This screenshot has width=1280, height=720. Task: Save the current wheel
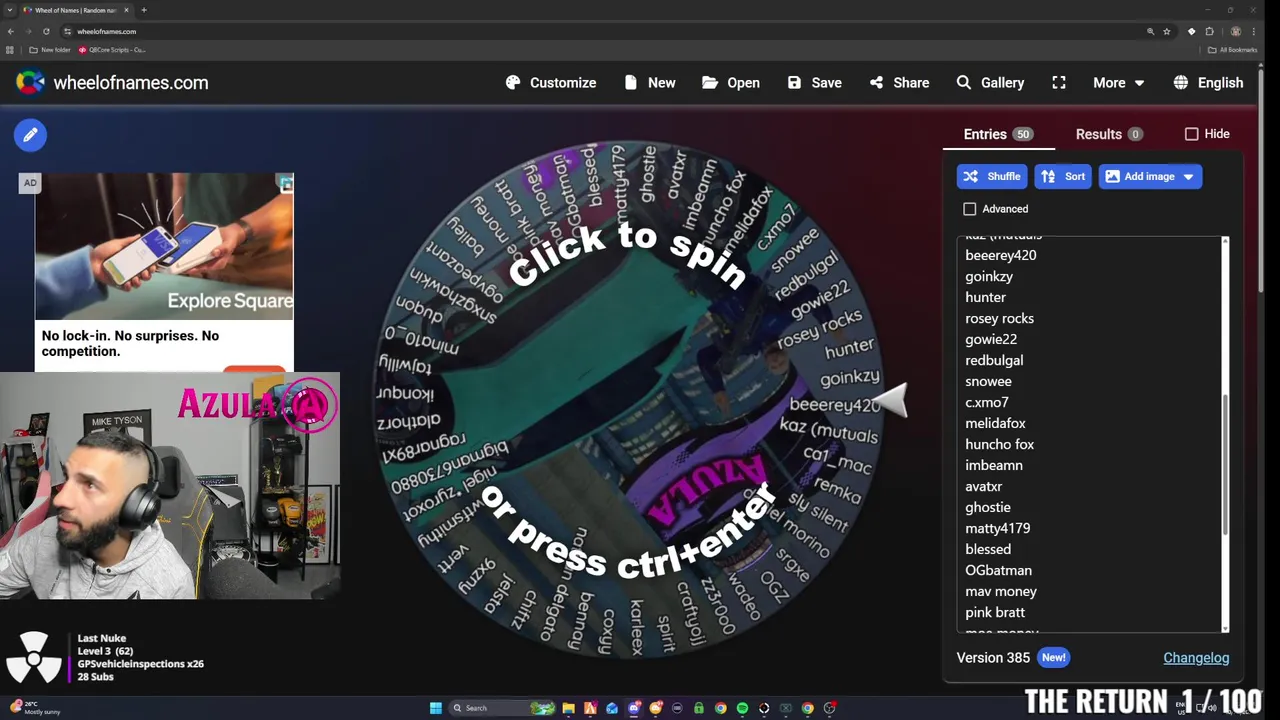coord(814,83)
